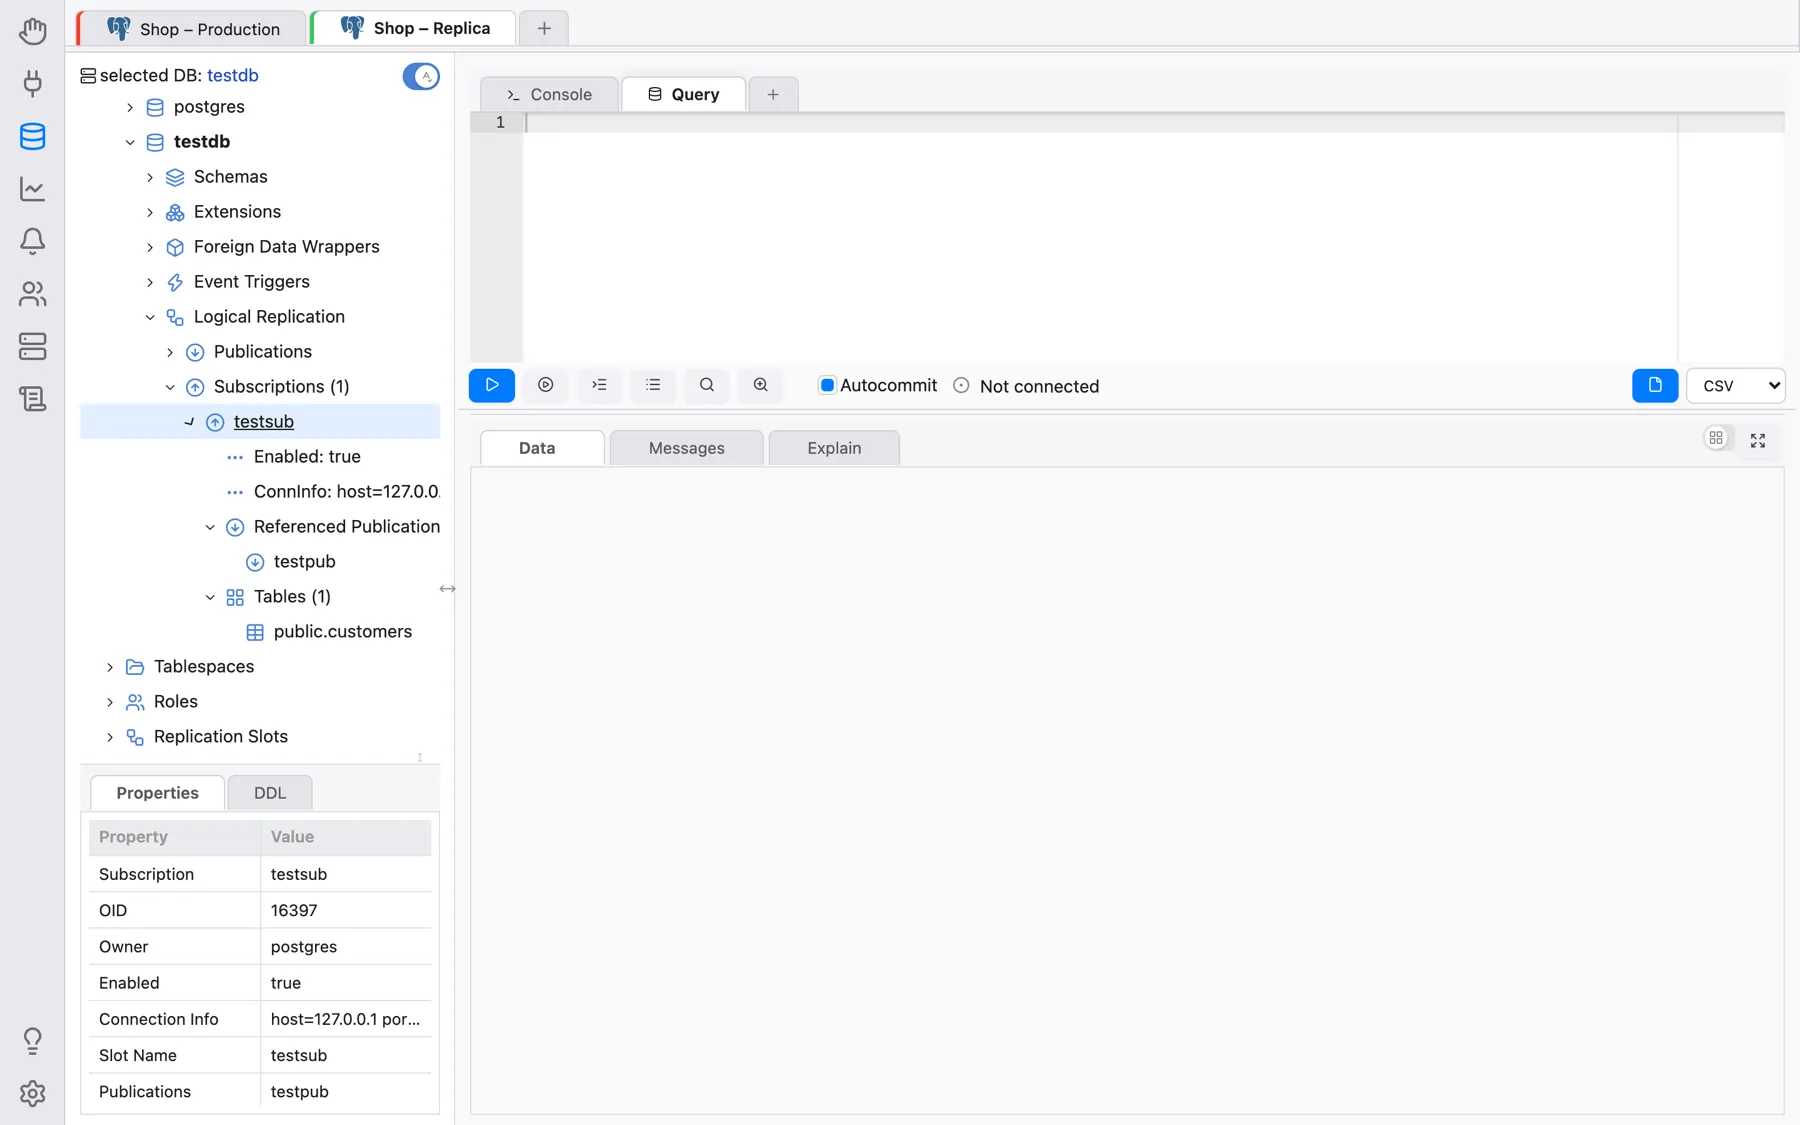Image resolution: width=1800 pixels, height=1125 pixels.
Task: Expand the Schemas node
Action: (150, 177)
